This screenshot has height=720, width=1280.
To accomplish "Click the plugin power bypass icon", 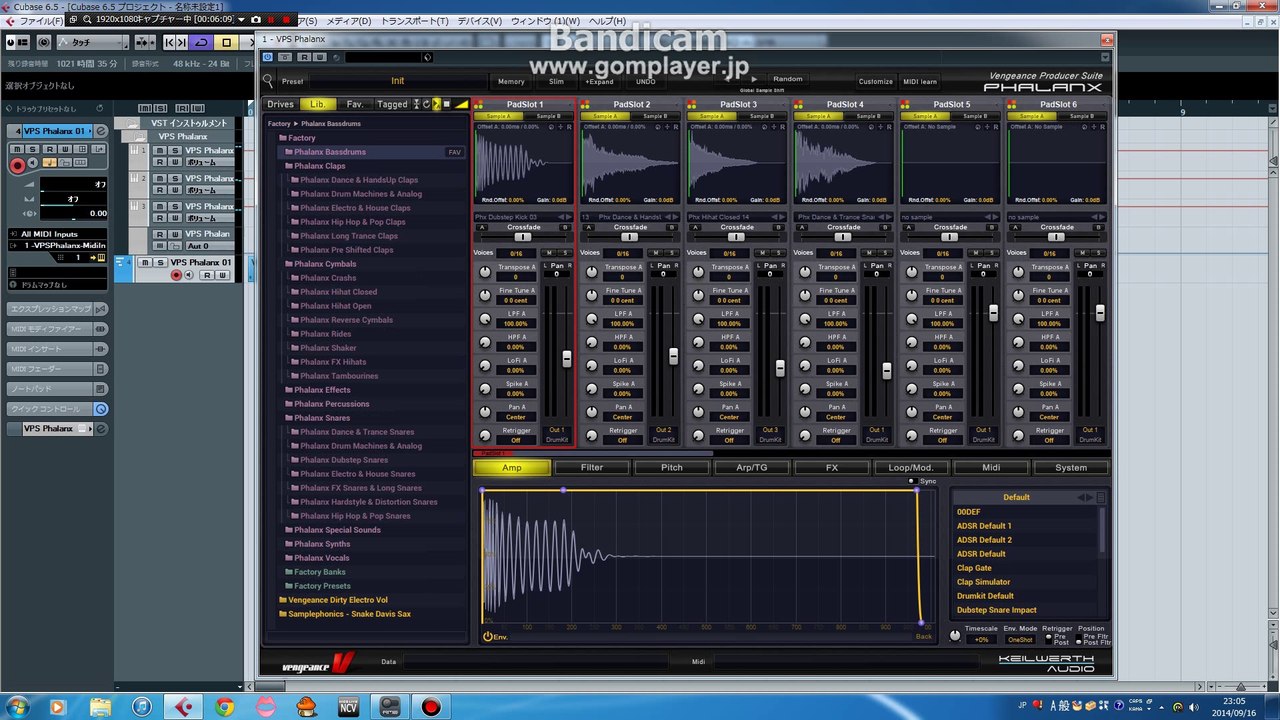I will [x=268, y=57].
